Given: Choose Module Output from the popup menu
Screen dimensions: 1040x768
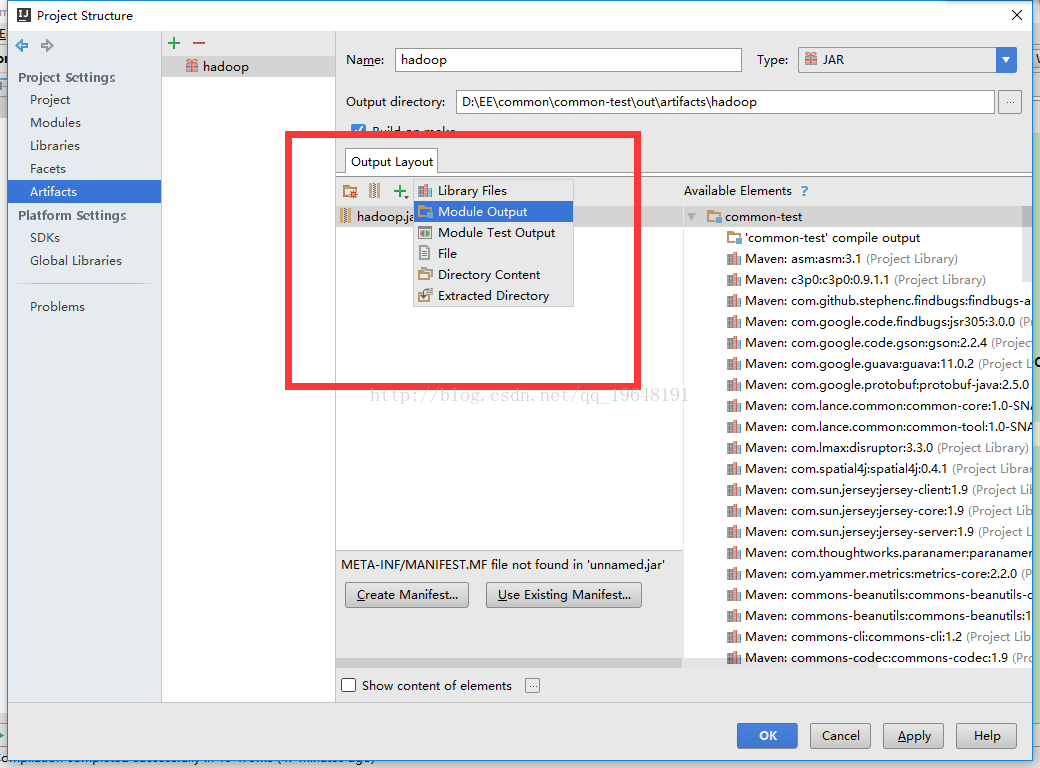Looking at the screenshot, I should tap(493, 212).
